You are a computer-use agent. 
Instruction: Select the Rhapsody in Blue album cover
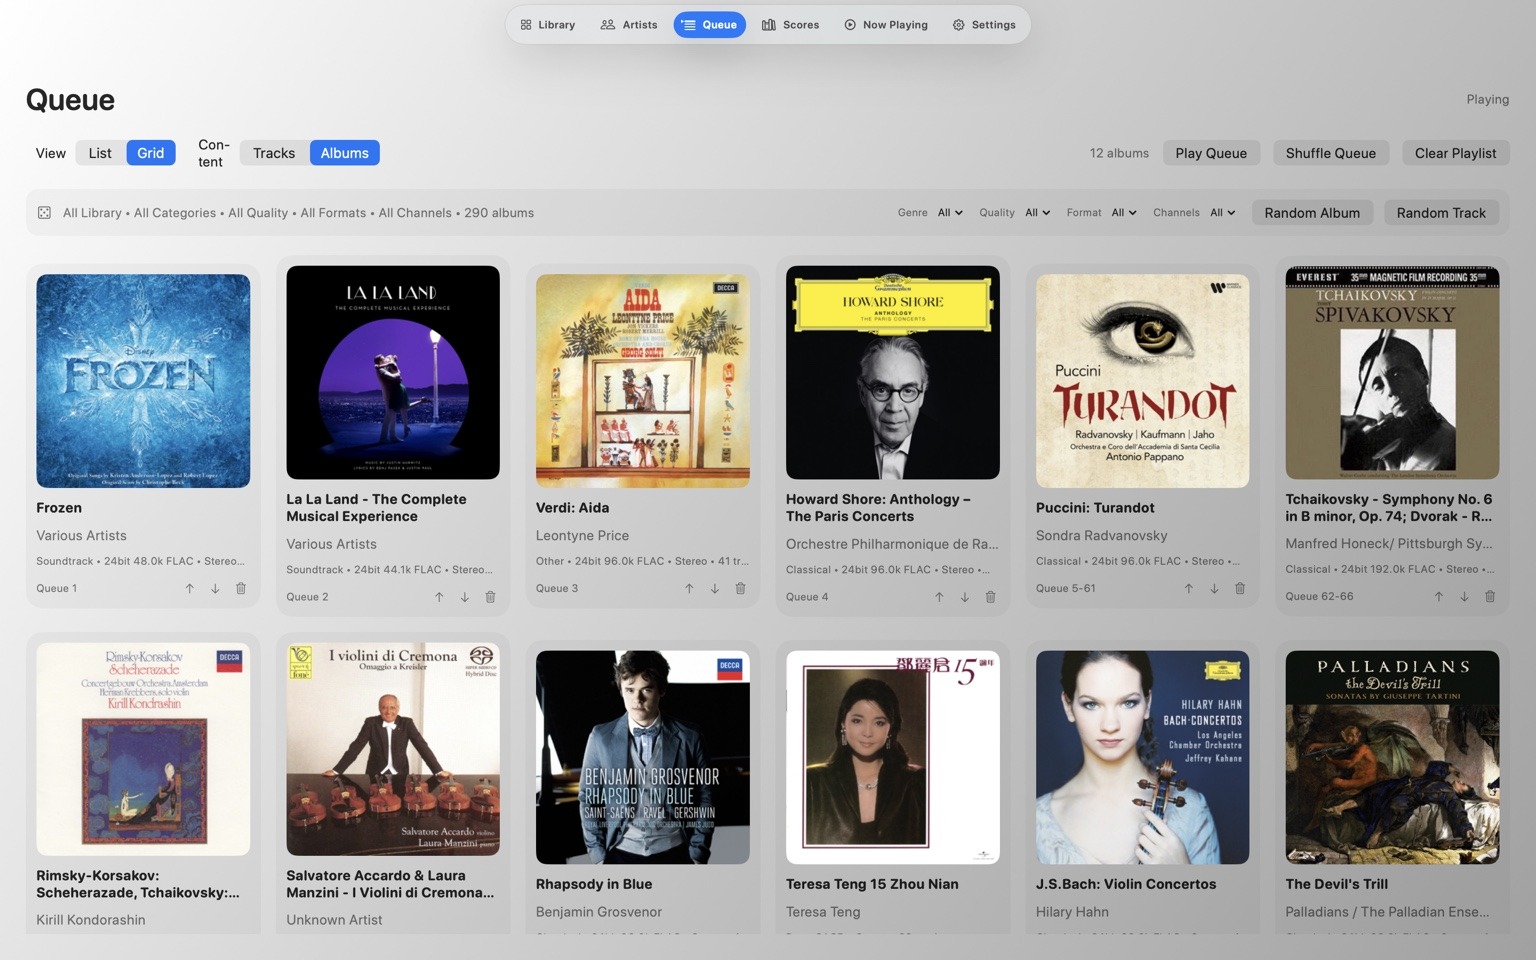(x=643, y=757)
